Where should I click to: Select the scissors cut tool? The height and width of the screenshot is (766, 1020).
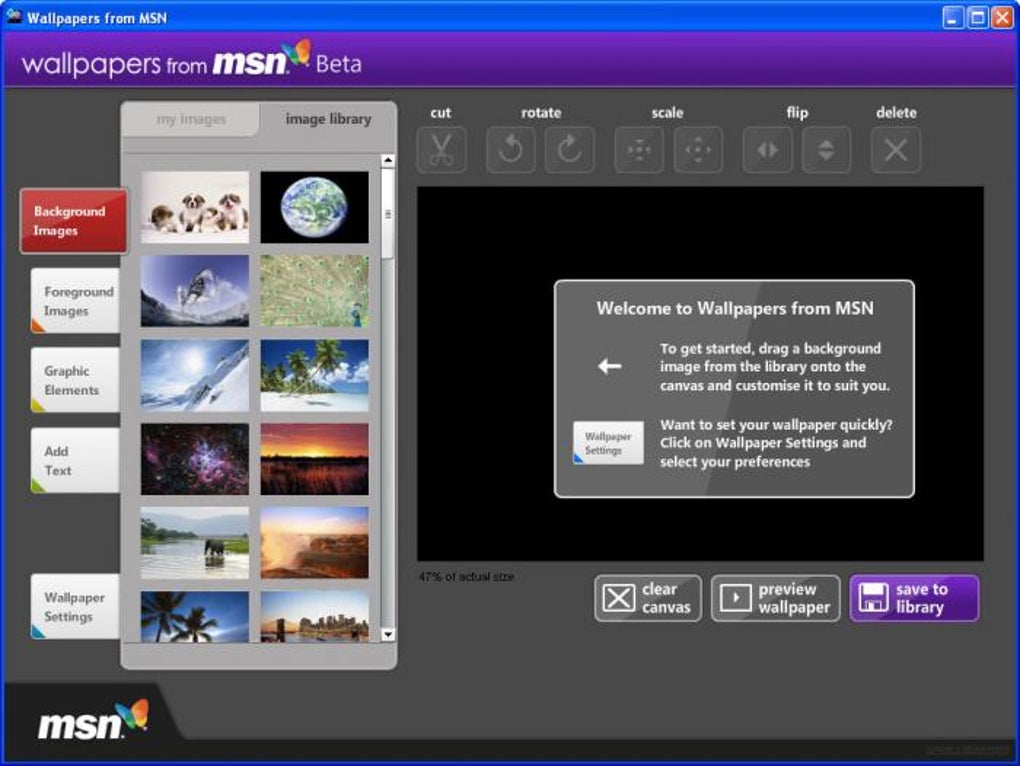coord(441,150)
